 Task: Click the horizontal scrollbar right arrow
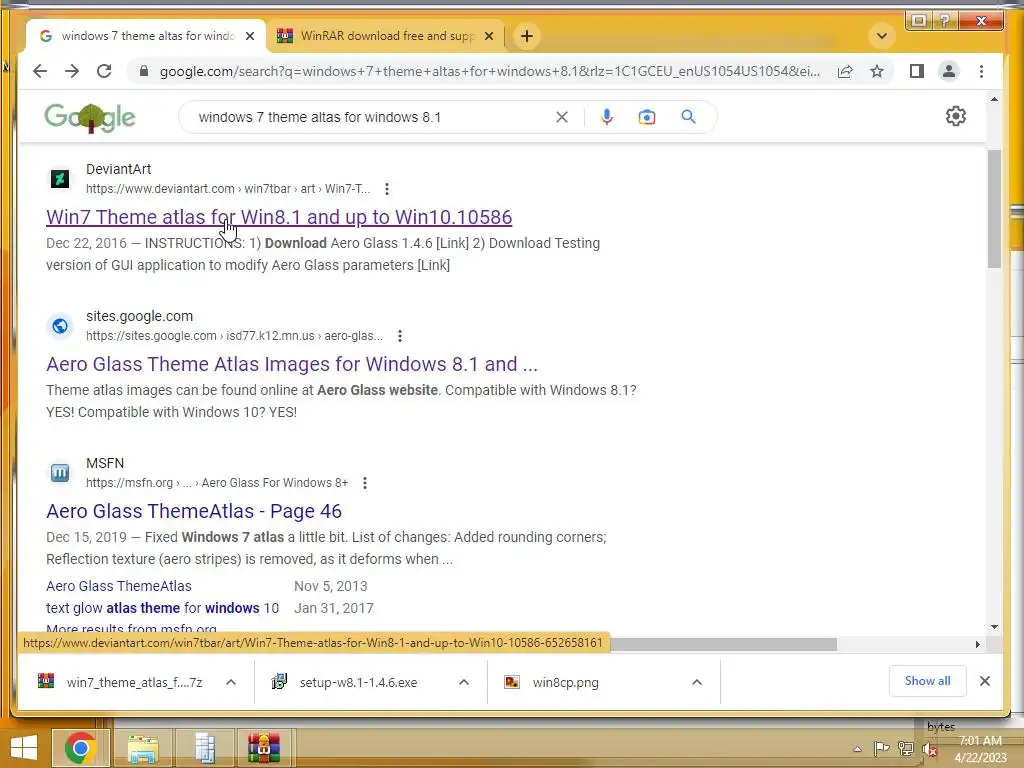coord(977,645)
